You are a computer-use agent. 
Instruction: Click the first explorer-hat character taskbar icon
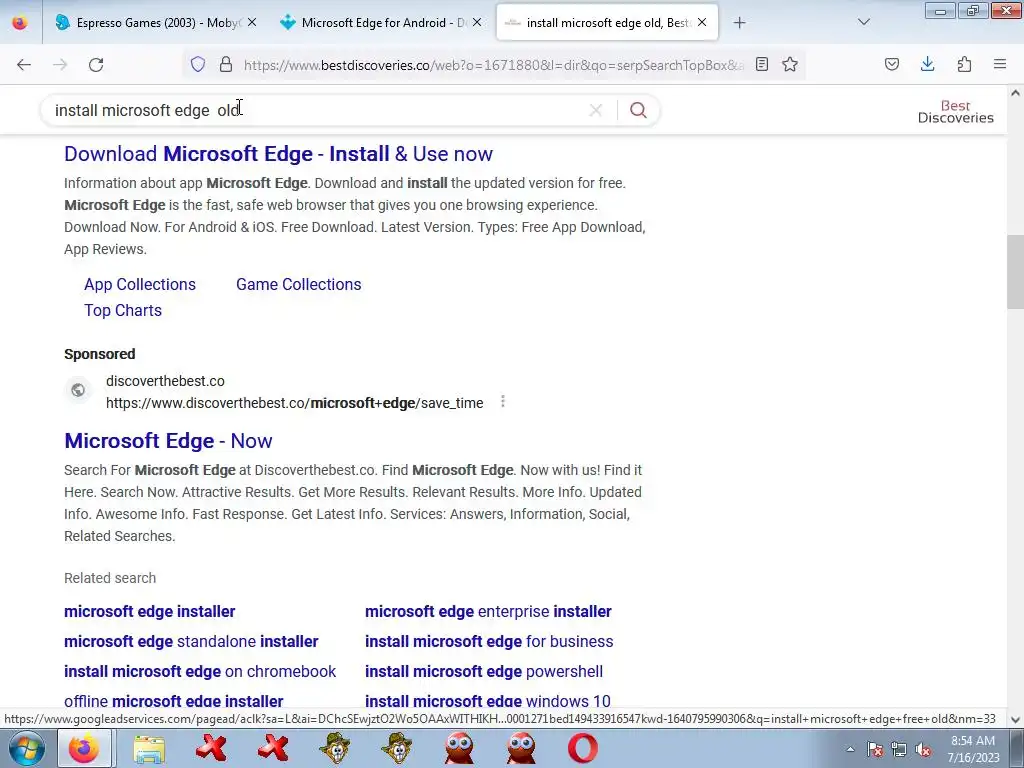click(334, 748)
